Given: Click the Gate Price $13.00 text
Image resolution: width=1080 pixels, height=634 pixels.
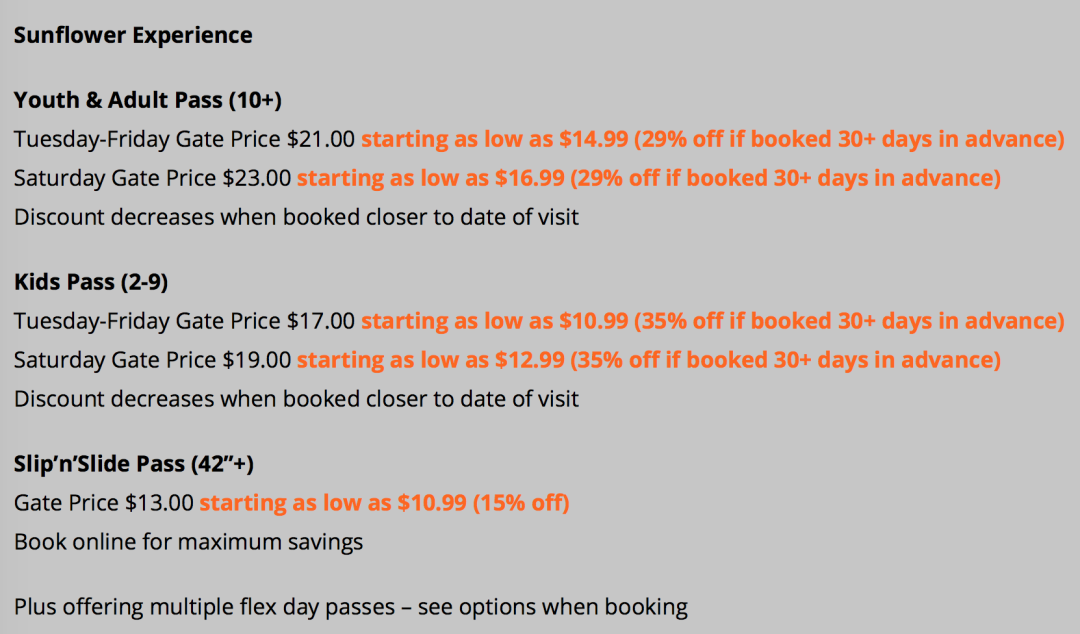Looking at the screenshot, I should [x=103, y=503].
